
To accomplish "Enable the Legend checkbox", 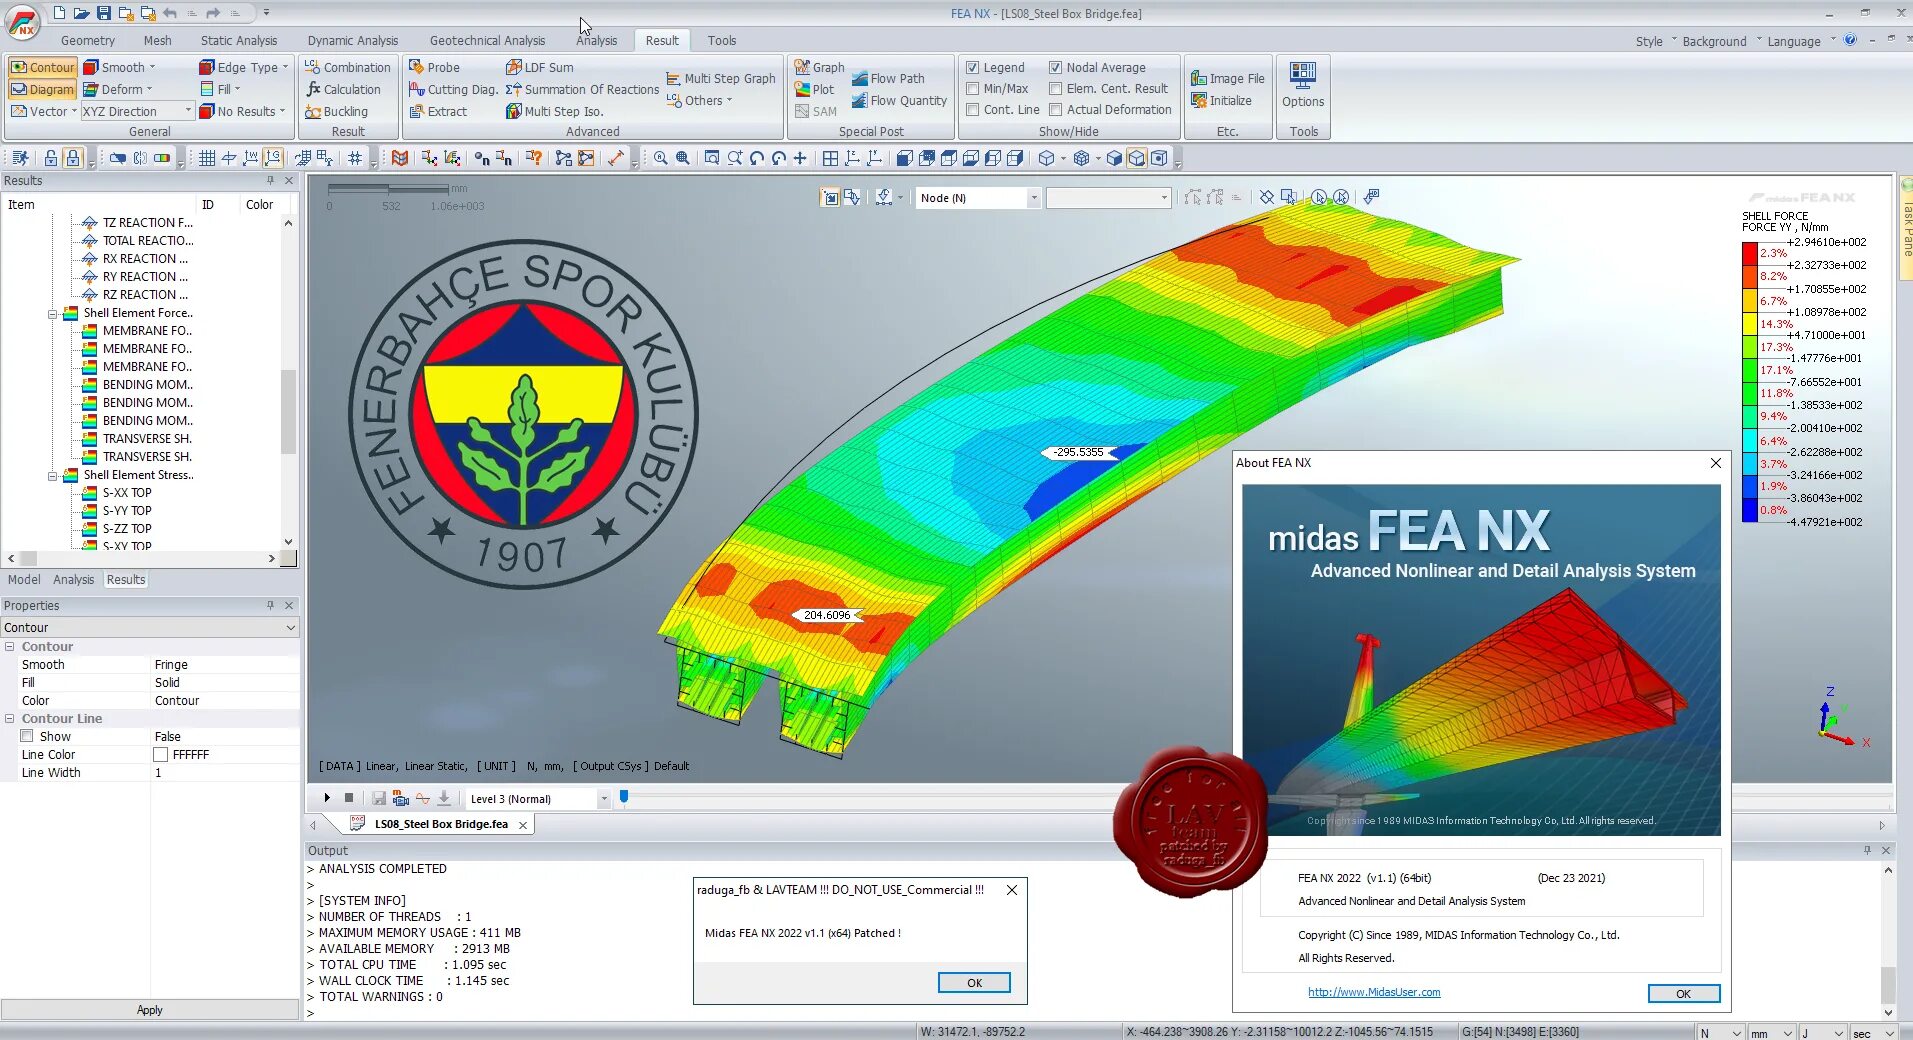I will (x=972, y=67).
